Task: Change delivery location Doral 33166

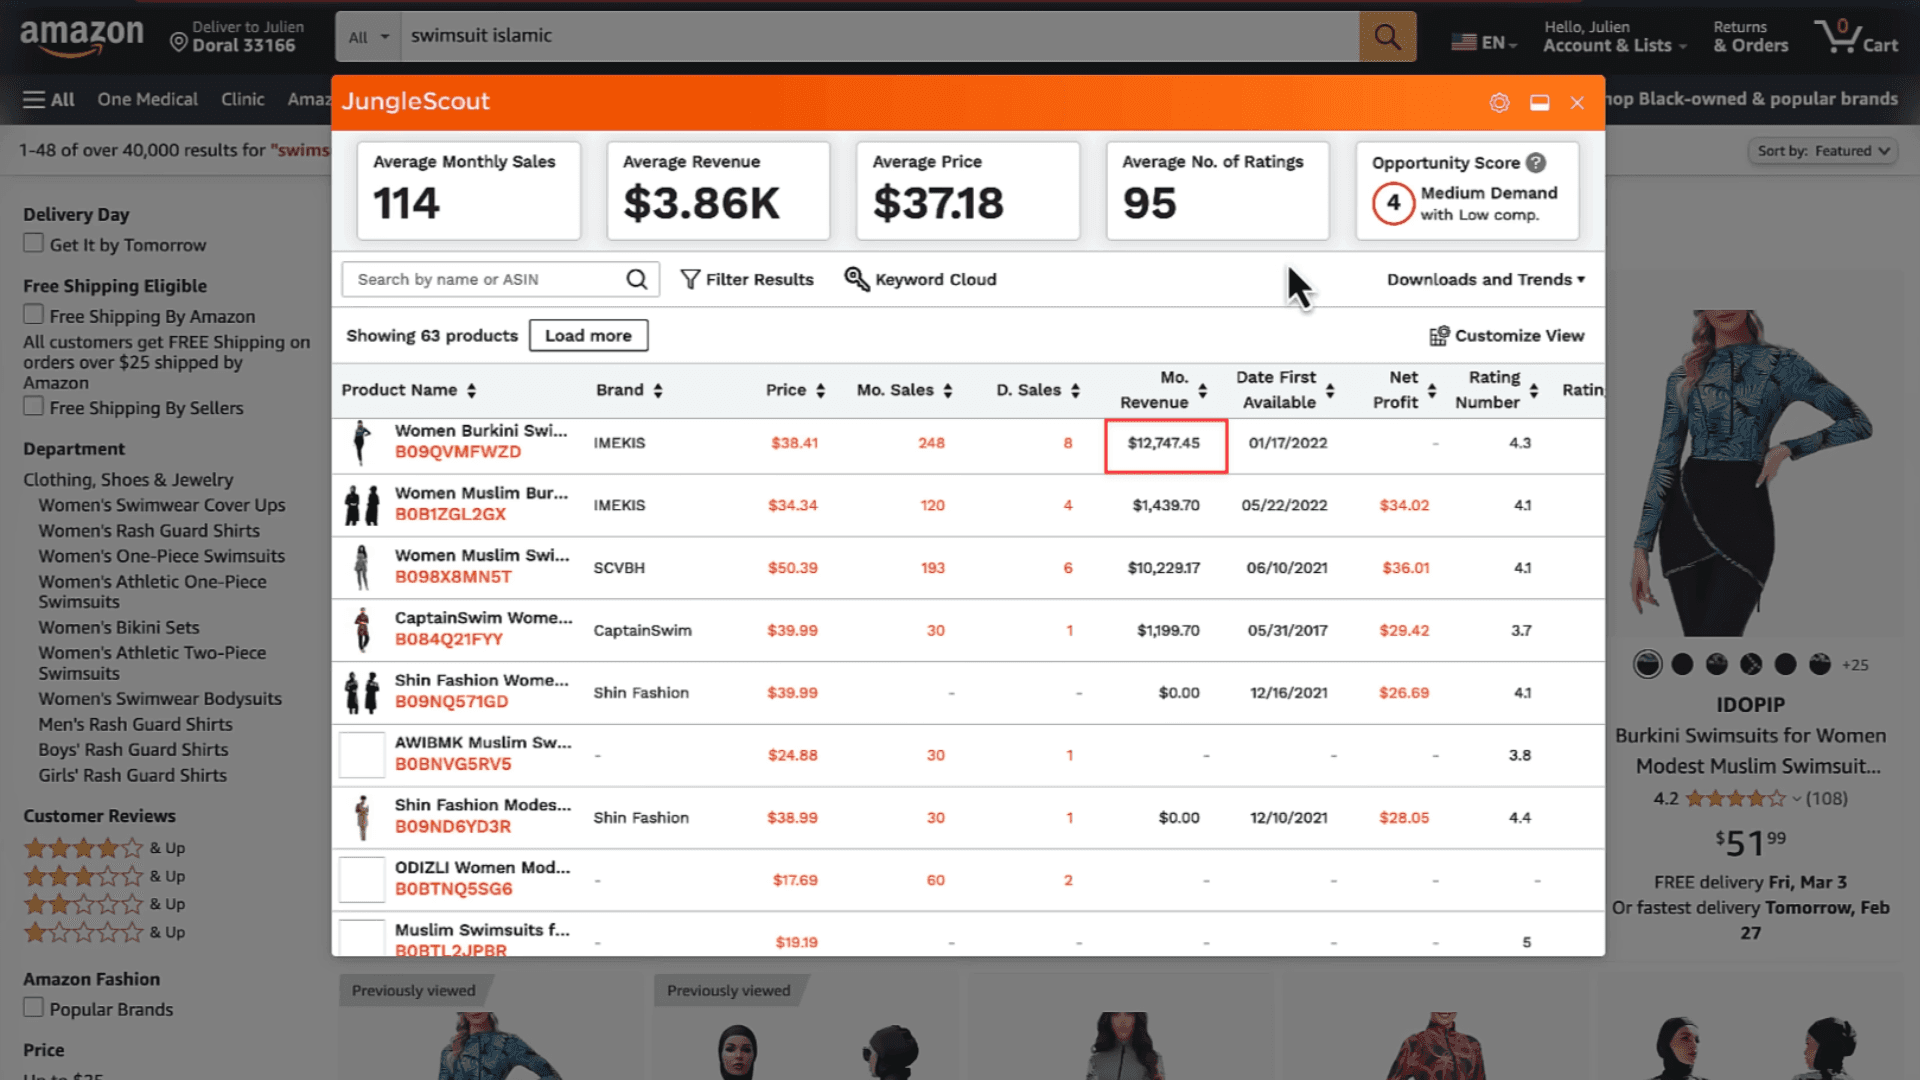Action: [x=237, y=36]
